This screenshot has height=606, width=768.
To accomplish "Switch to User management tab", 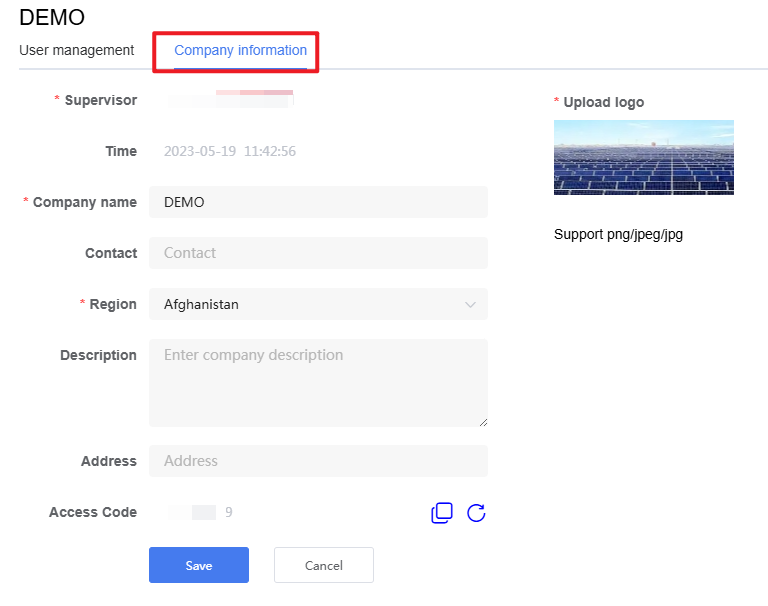I will 76,50.
